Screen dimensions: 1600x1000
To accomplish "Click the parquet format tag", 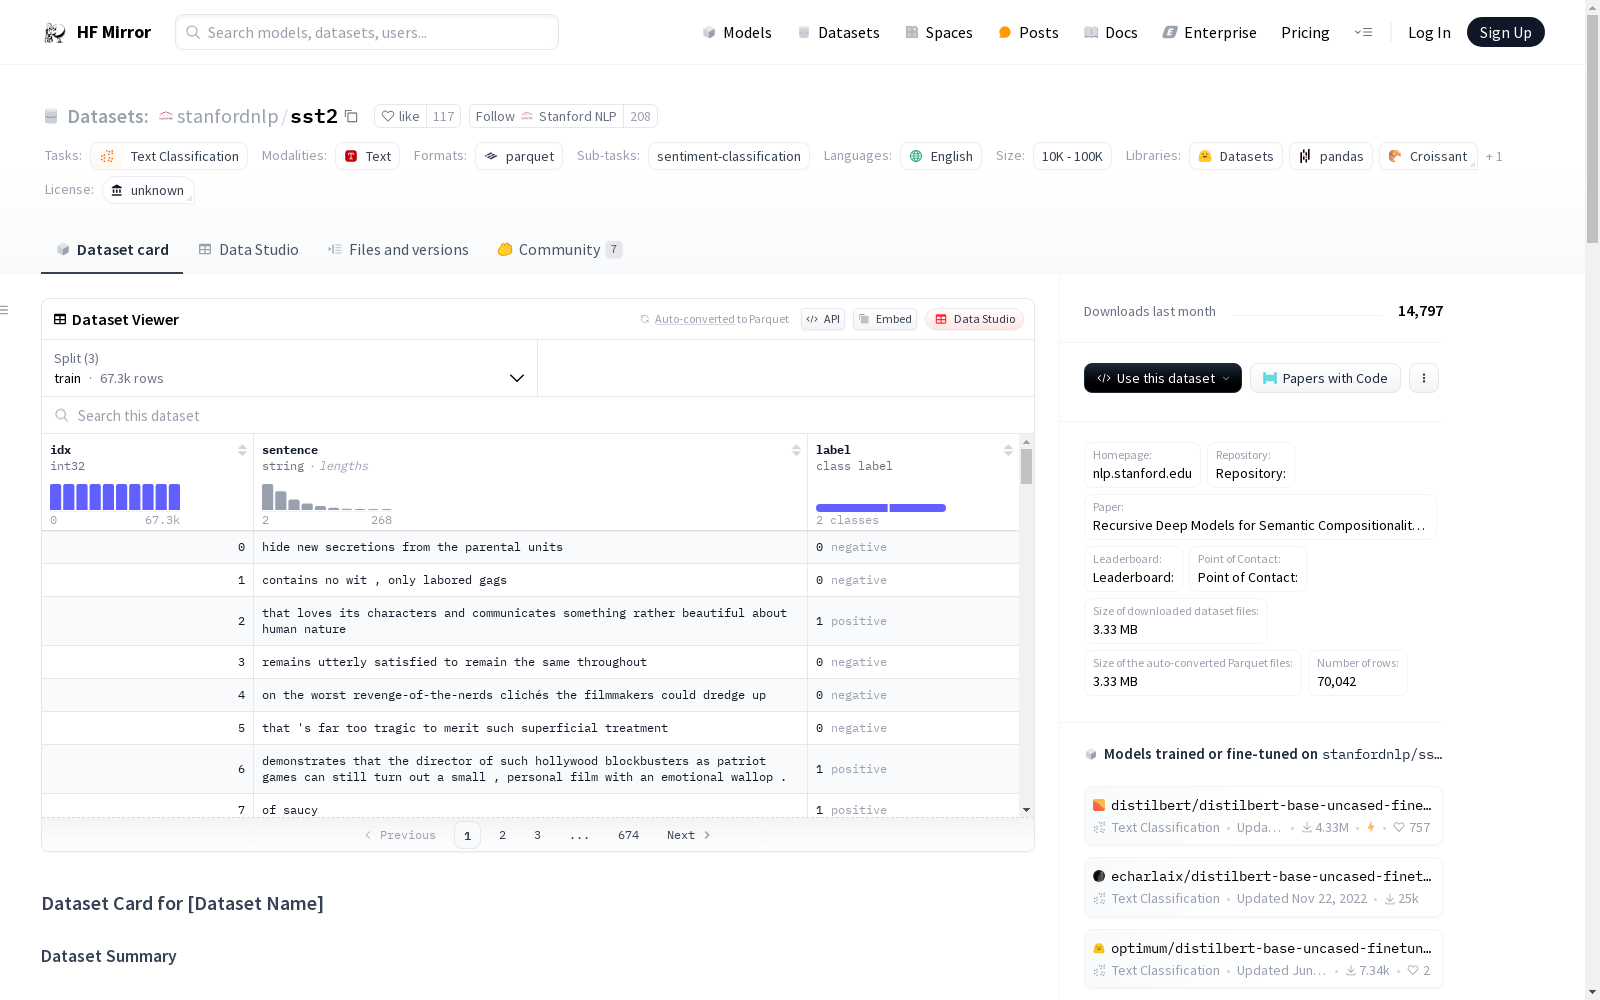I will coord(519,156).
